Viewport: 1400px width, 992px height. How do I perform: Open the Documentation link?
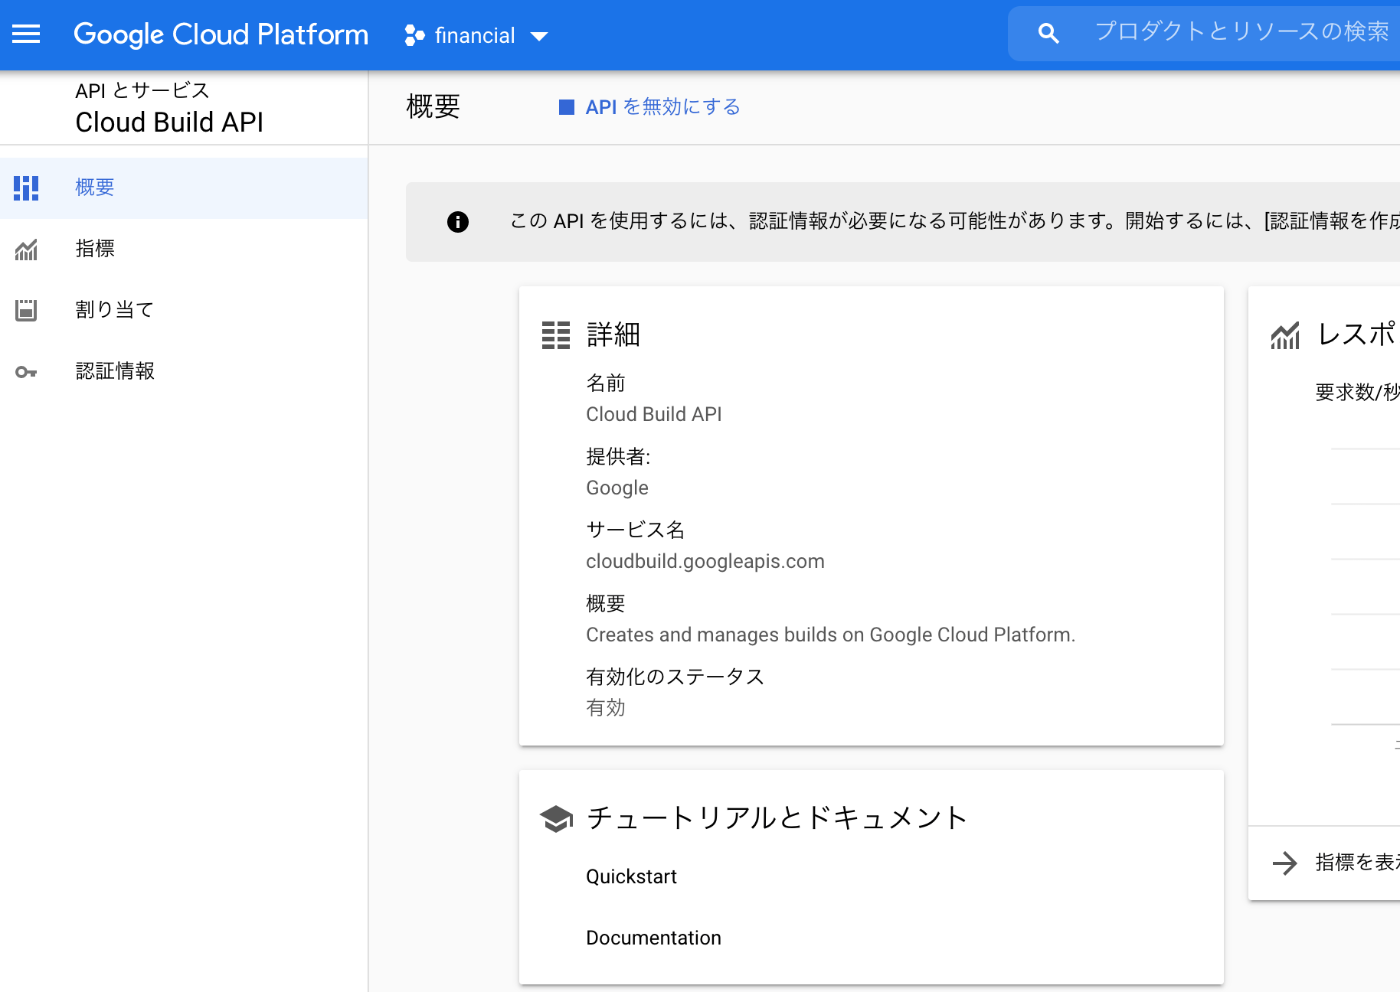653,938
